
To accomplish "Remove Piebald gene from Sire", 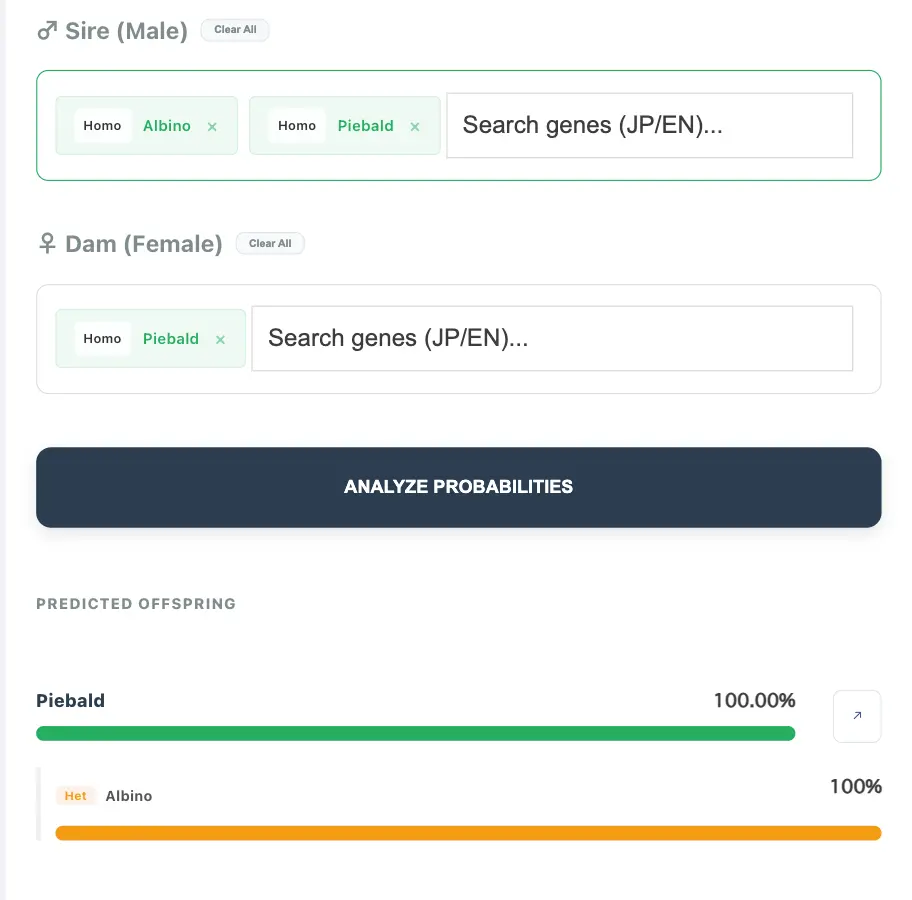I will (x=415, y=127).
